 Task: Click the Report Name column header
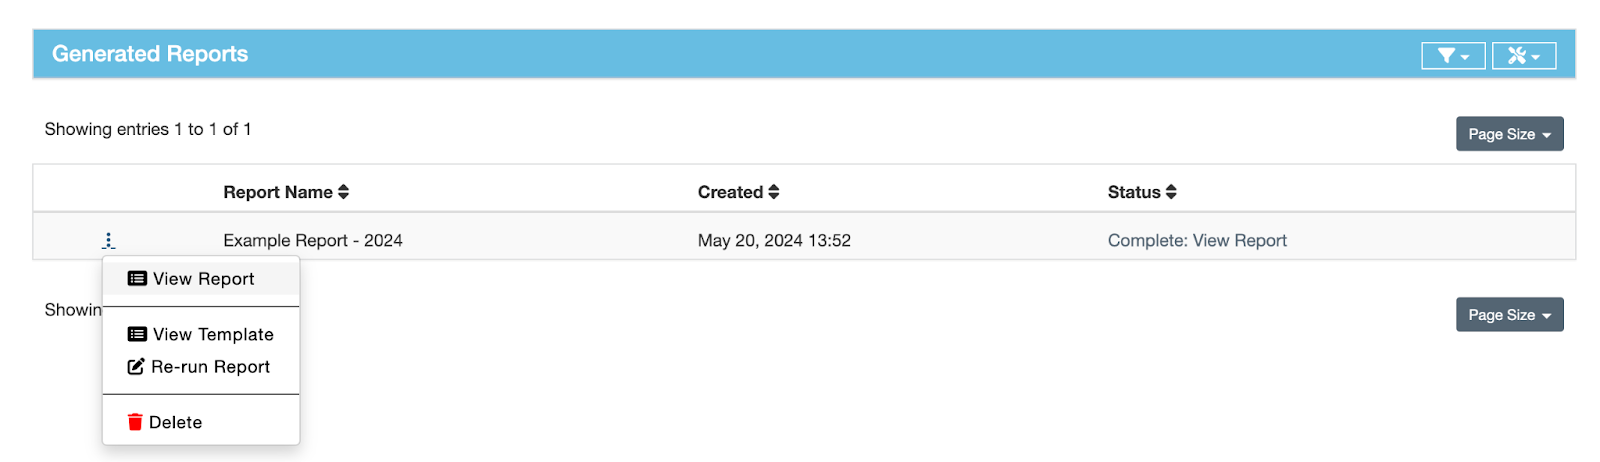click(x=277, y=192)
